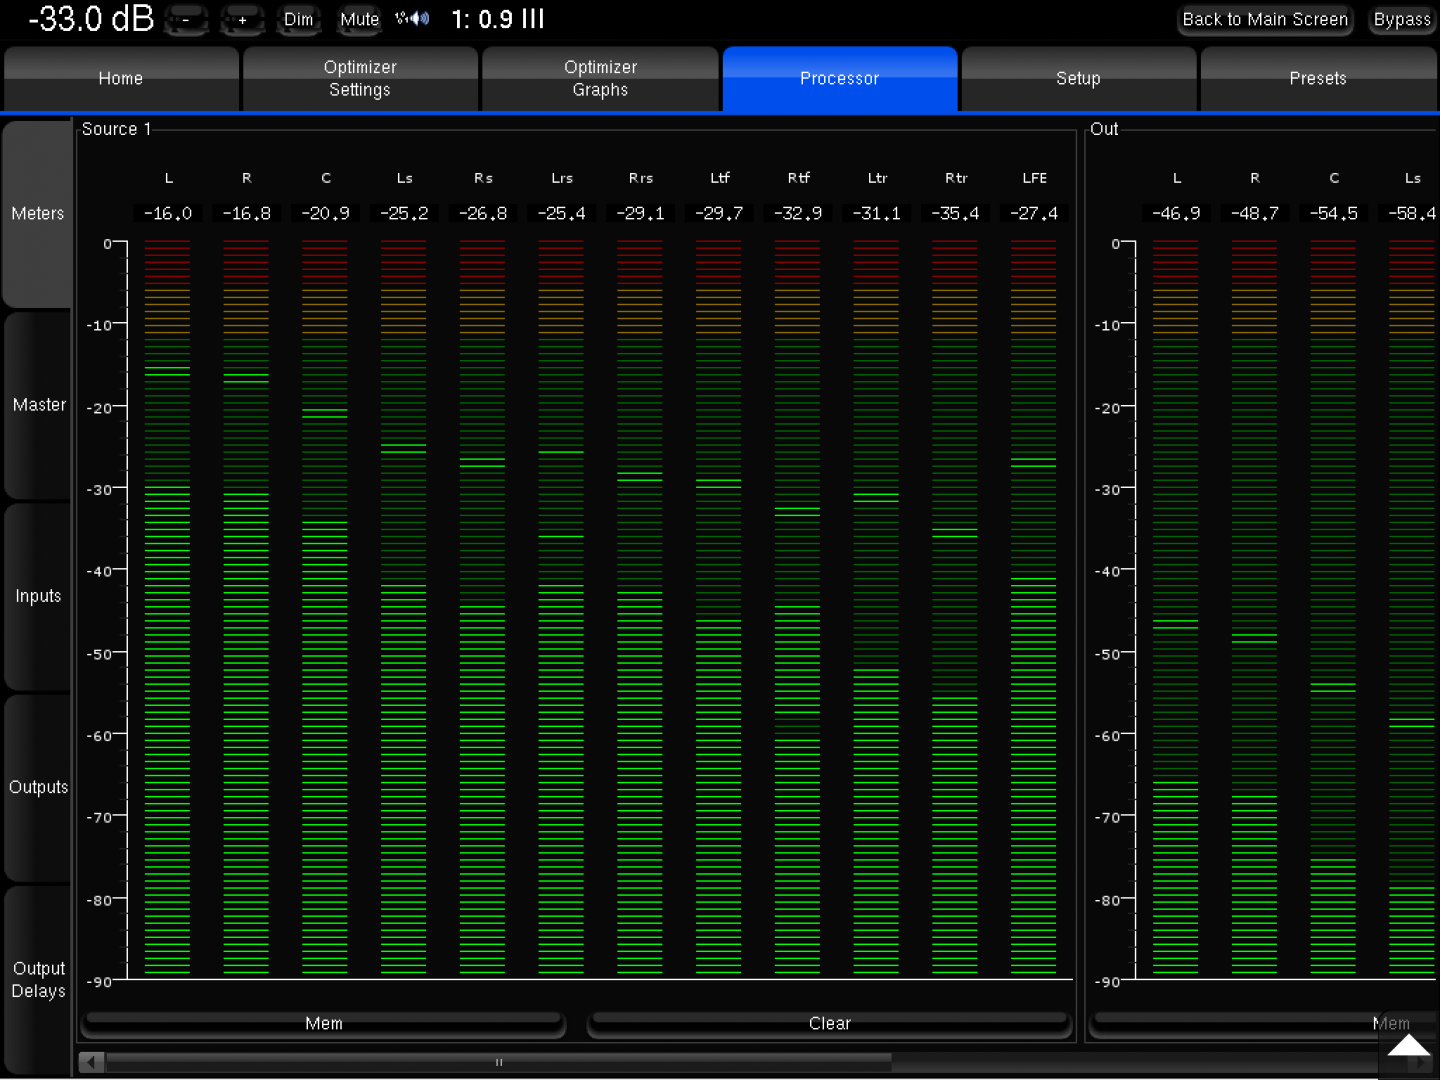Toggle the Dim button
Screen dimensions: 1440x1080
pos(298,20)
